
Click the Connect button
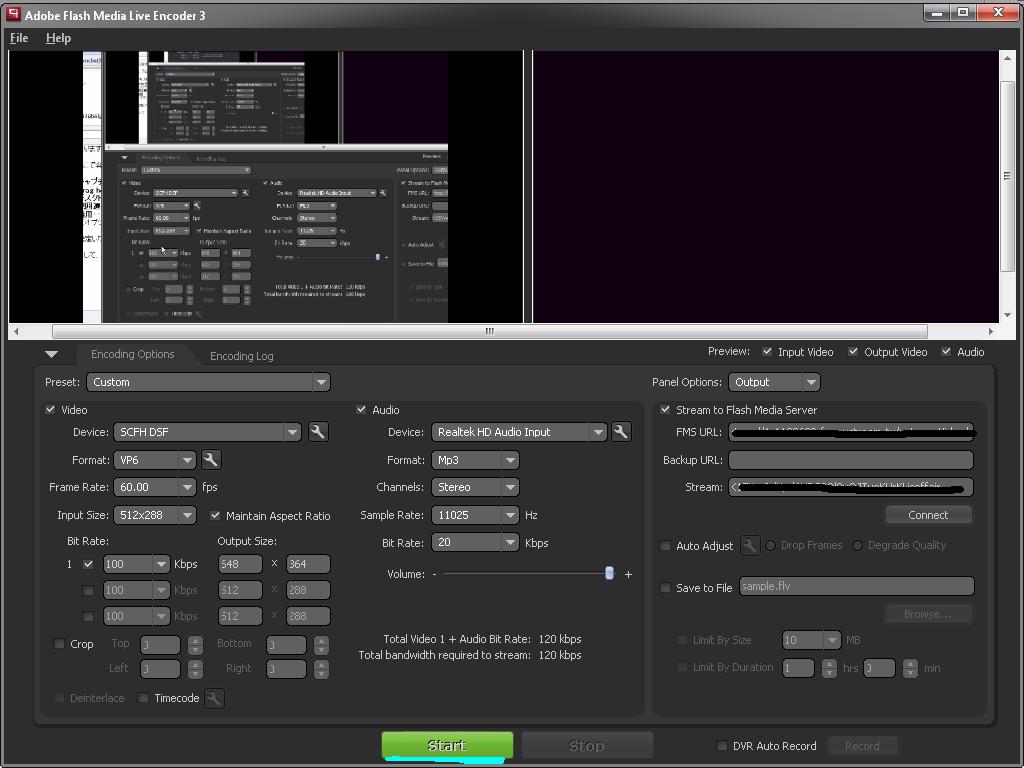coord(928,515)
